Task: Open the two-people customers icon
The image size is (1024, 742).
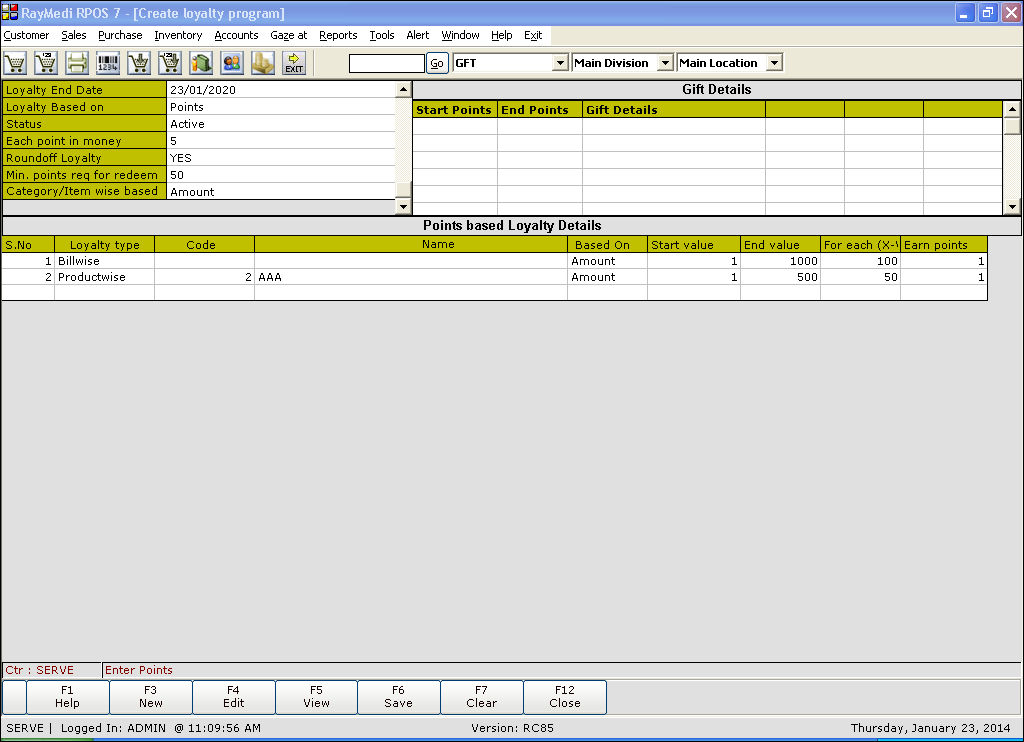Action: click(x=232, y=63)
